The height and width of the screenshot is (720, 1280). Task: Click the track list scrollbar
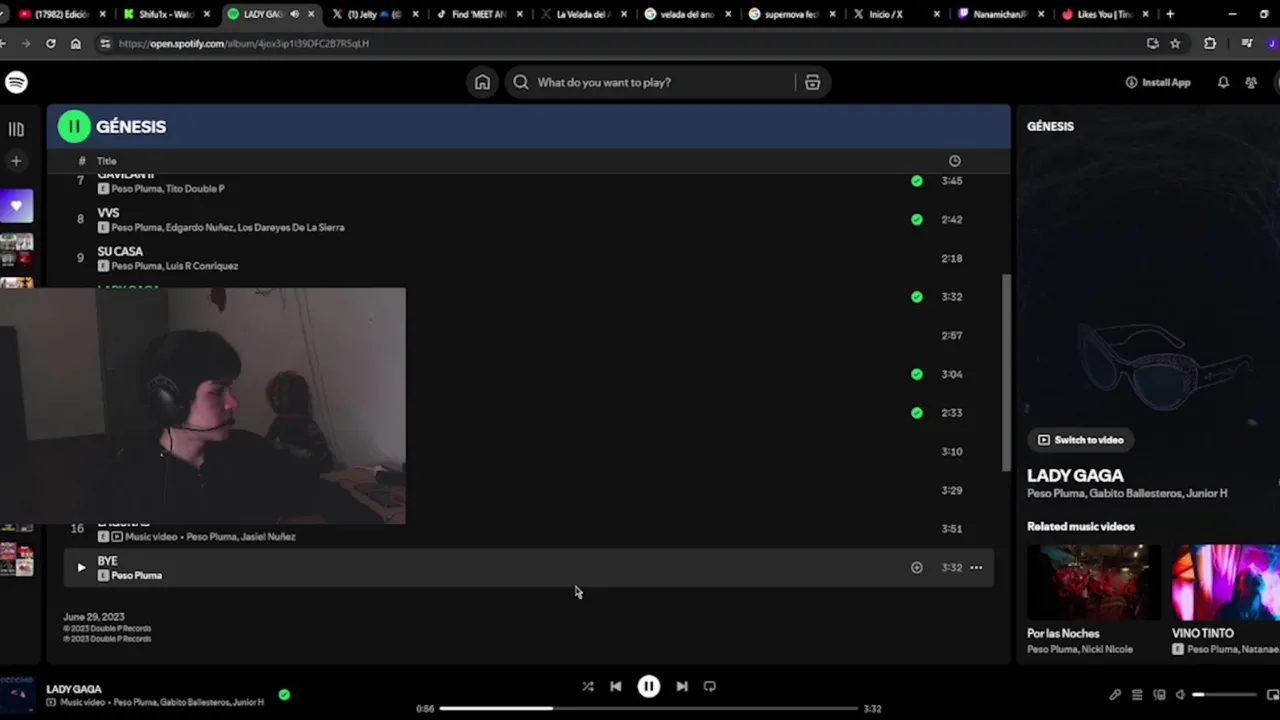pos(1006,372)
